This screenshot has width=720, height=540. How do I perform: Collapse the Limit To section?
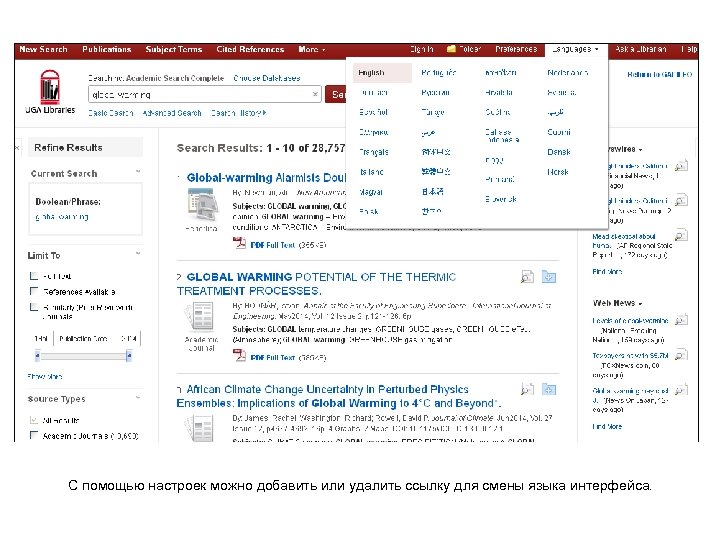138,253
